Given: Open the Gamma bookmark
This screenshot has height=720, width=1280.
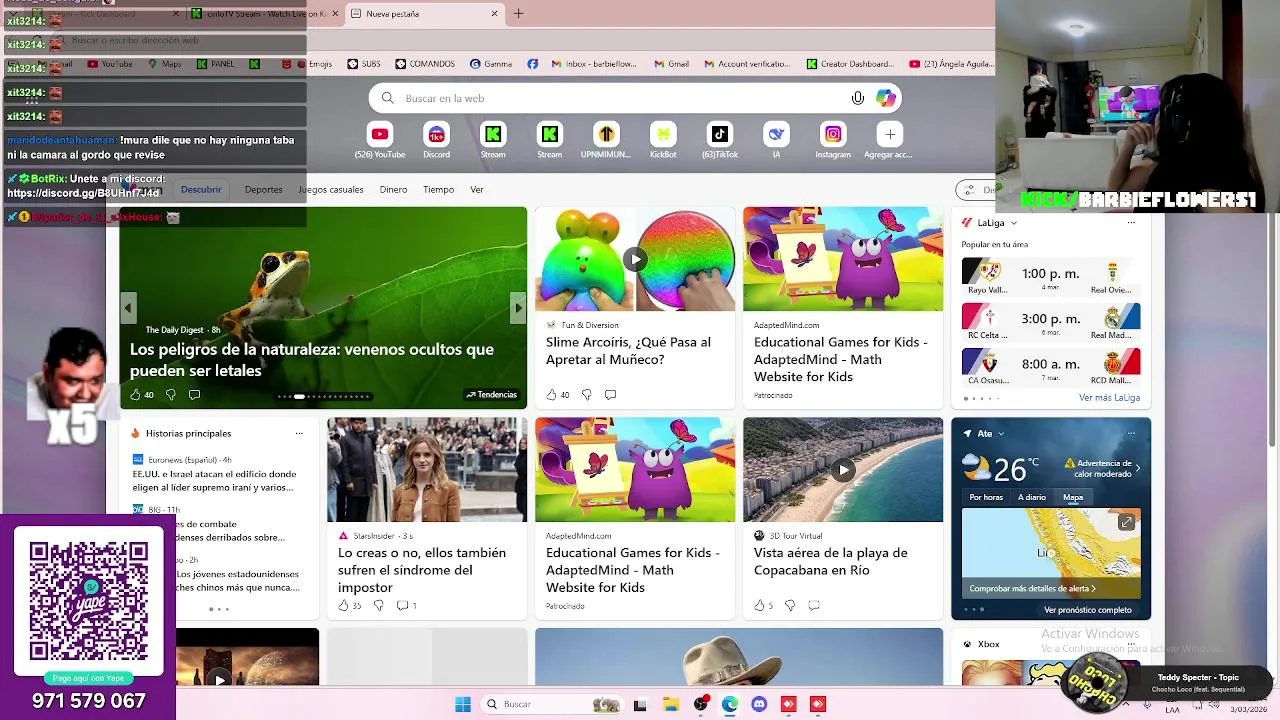Looking at the screenshot, I should point(490,64).
